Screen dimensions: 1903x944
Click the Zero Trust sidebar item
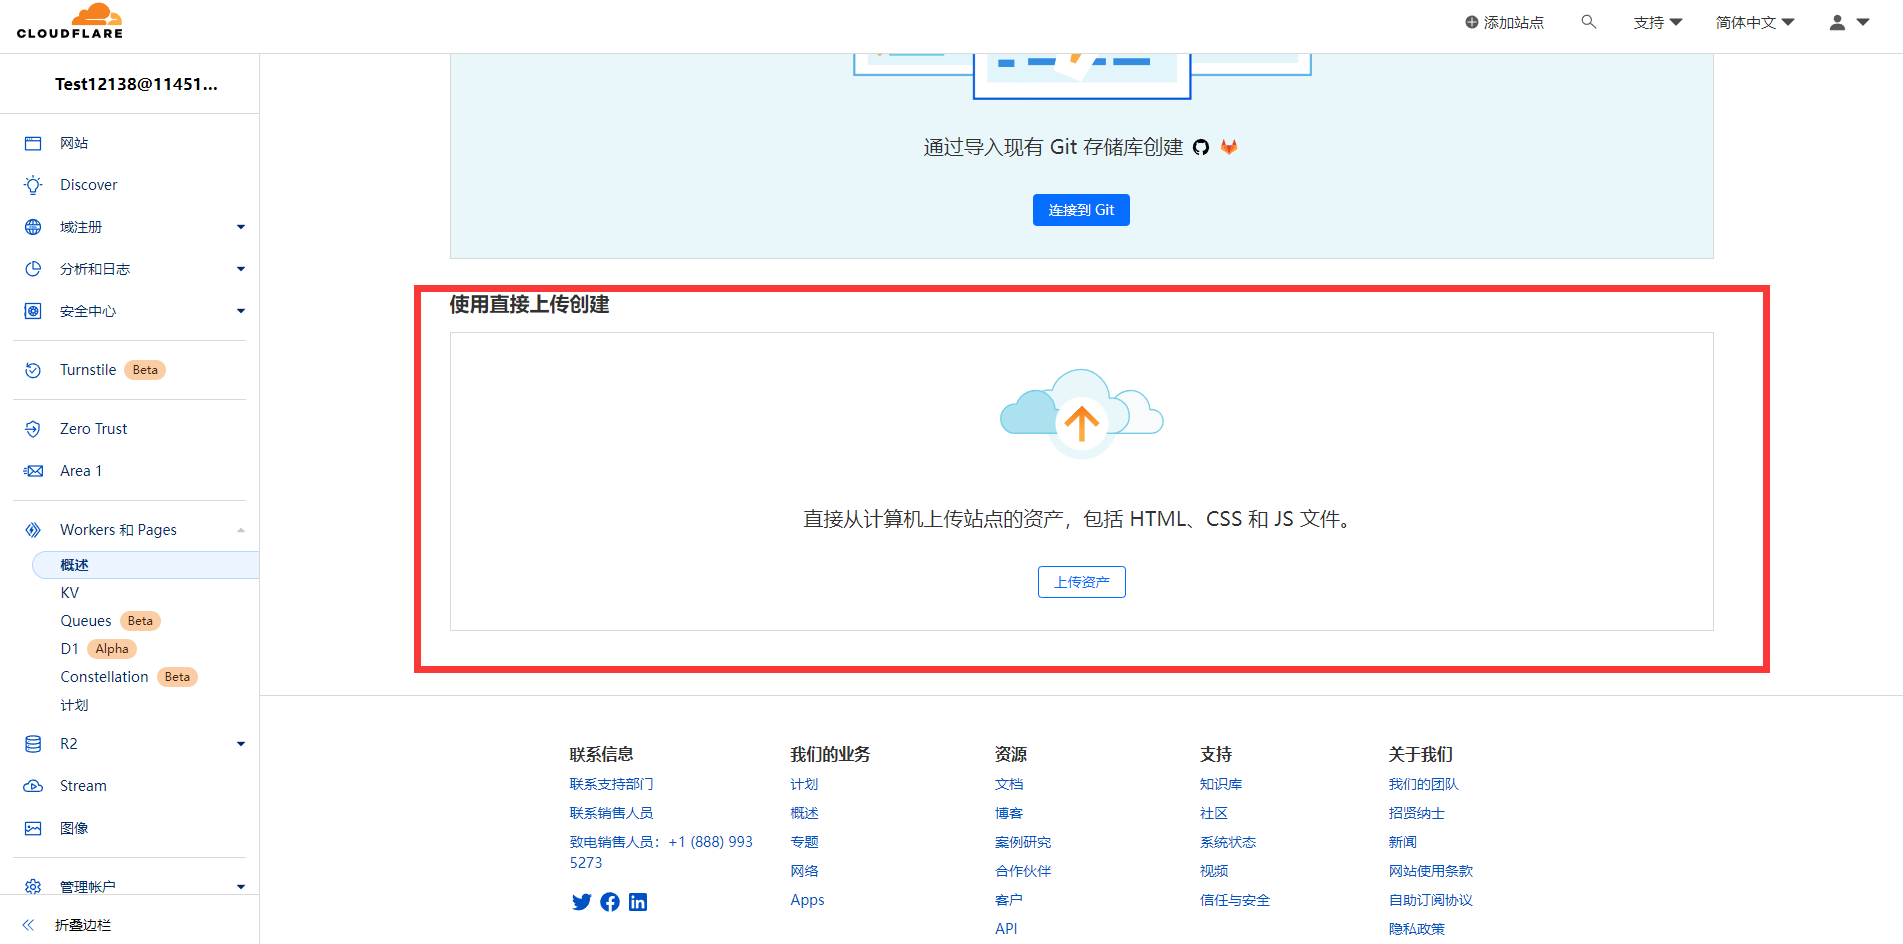pos(93,429)
